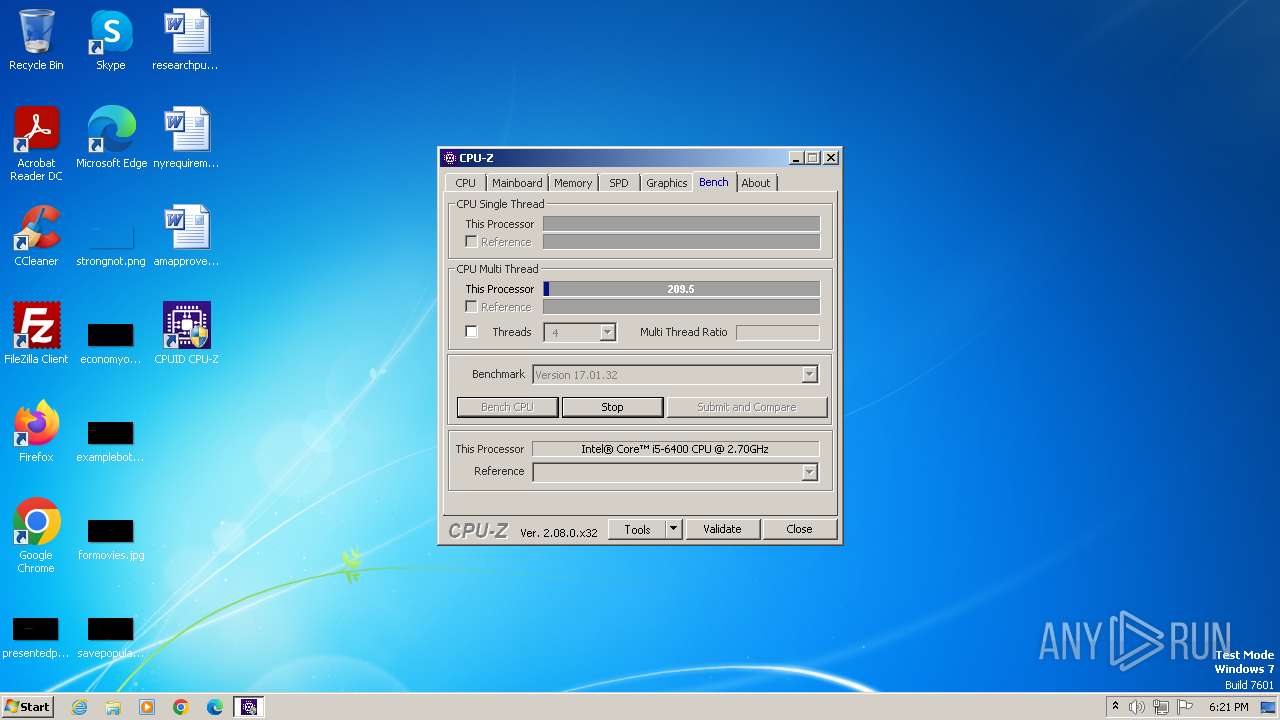
Task: Select the amapprove… Word document
Action: coord(185,236)
